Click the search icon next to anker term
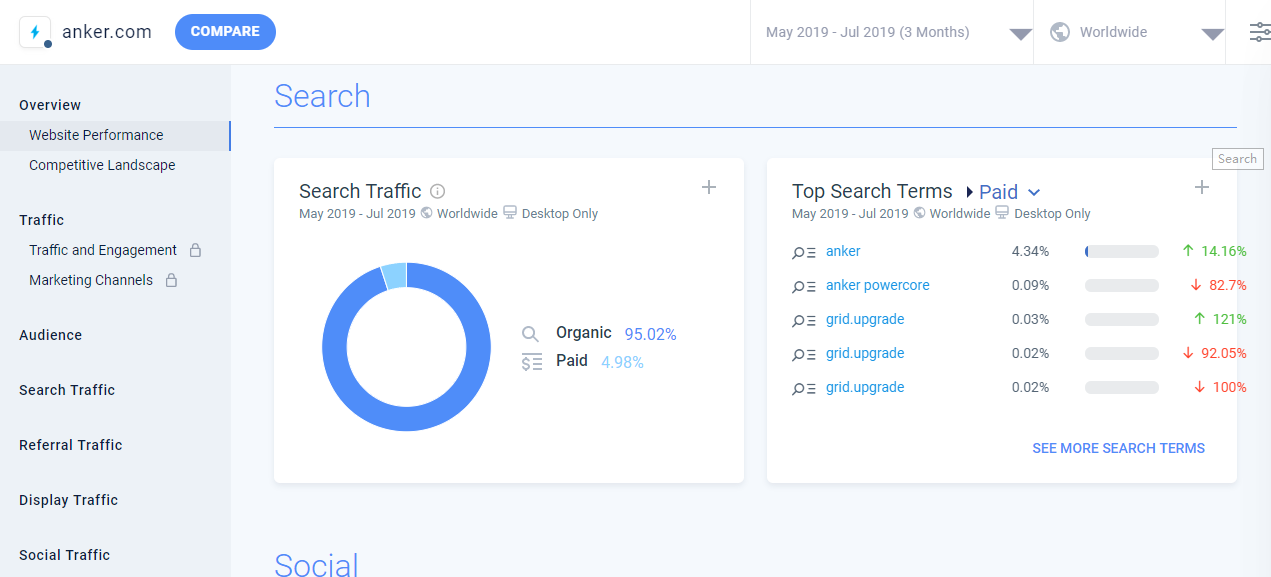1271x577 pixels. point(804,252)
